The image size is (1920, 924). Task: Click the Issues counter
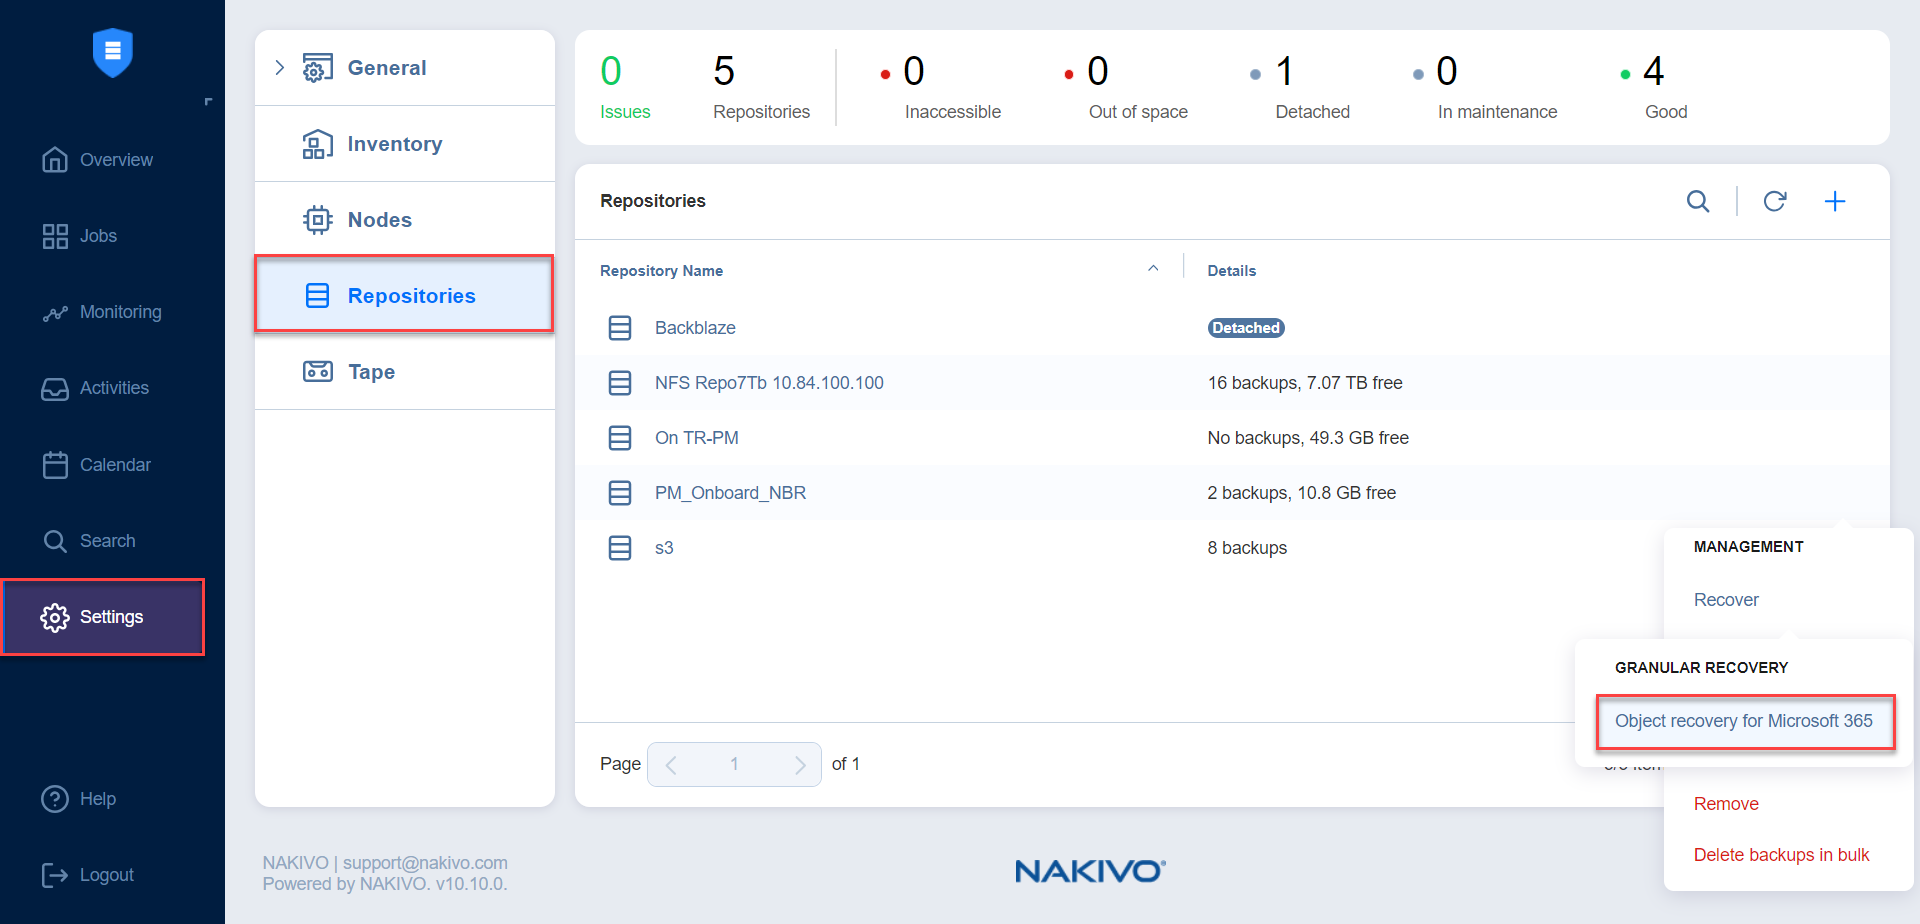[625, 87]
